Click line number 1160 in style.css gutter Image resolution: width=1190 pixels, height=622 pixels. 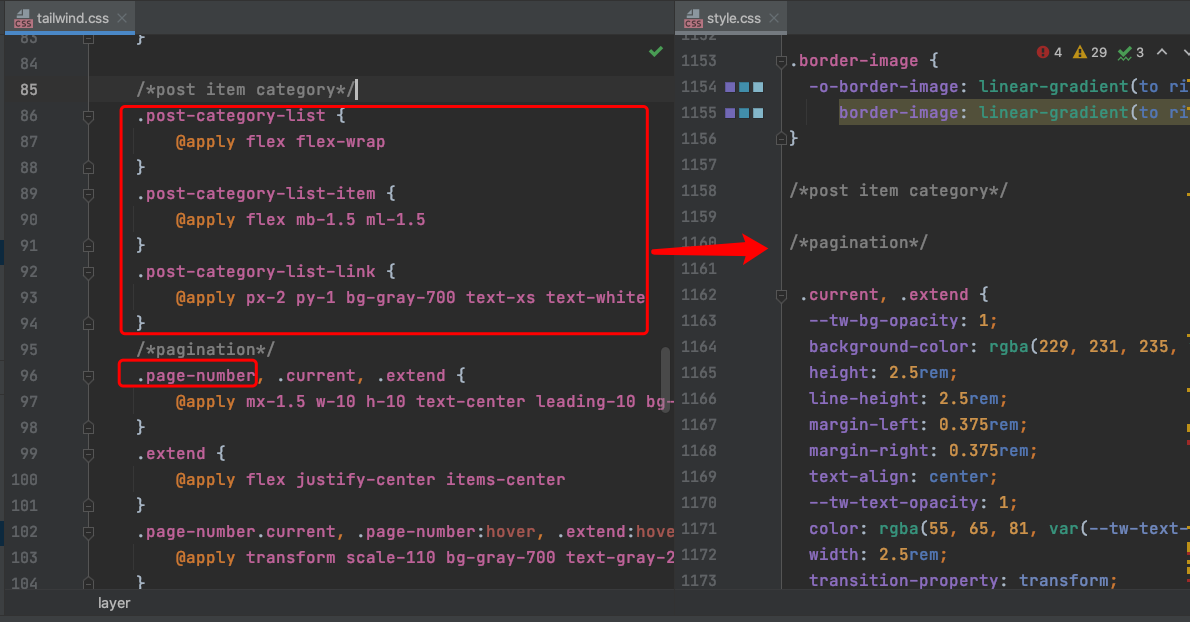coord(698,243)
